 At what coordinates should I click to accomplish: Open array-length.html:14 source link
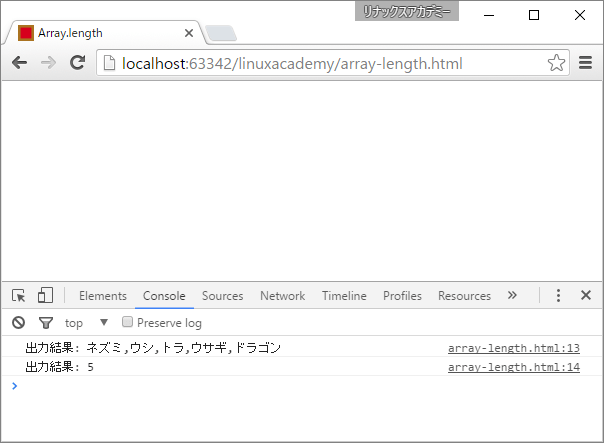pyautogui.click(x=513, y=367)
